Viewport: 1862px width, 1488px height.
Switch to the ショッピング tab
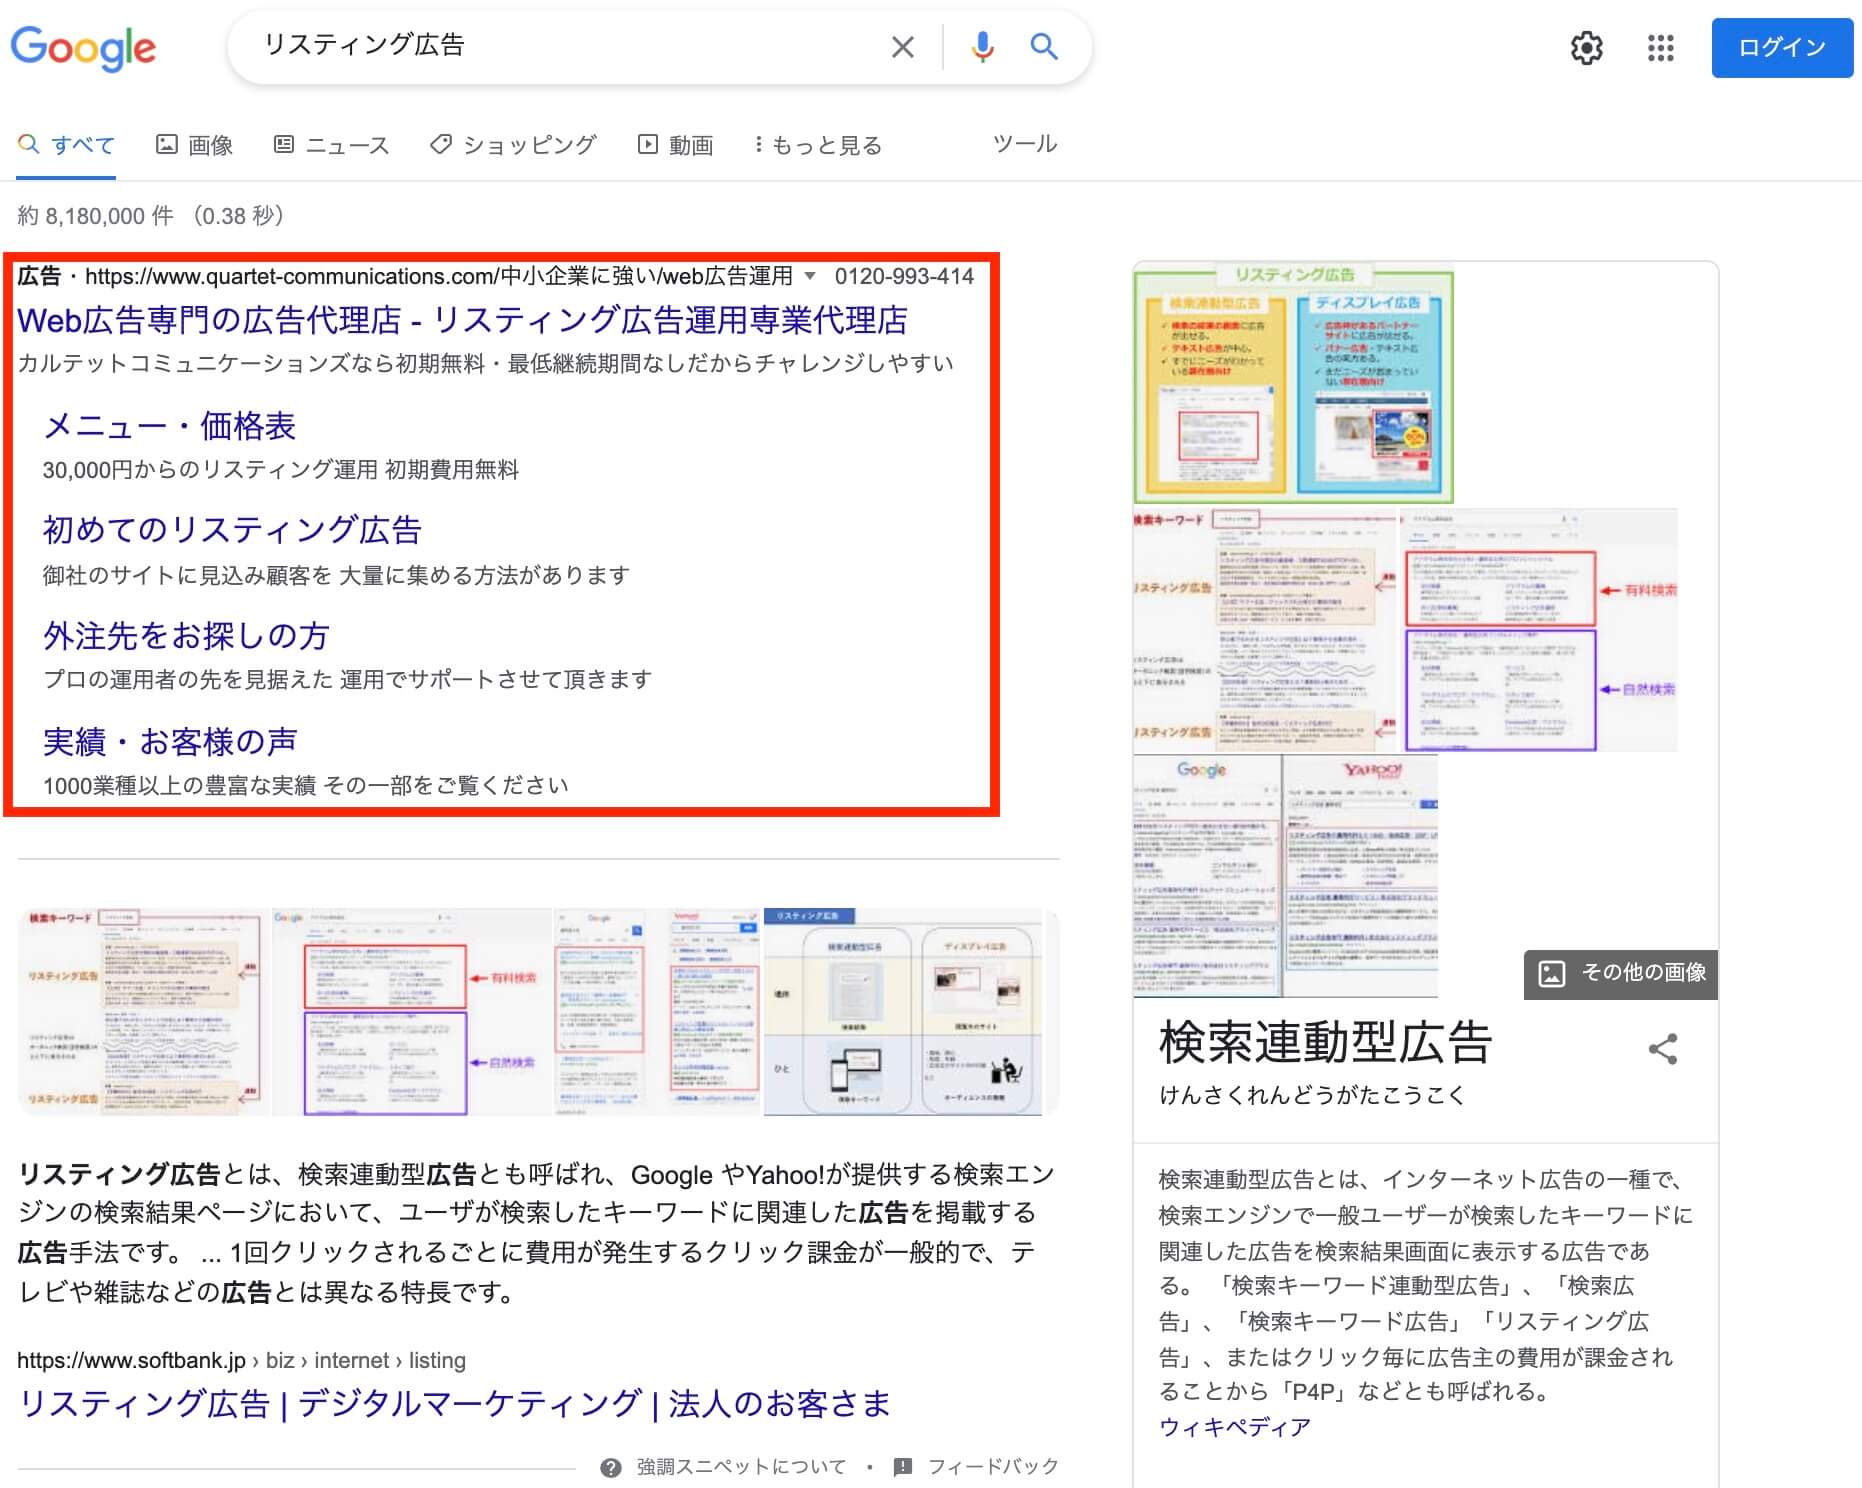[x=513, y=145]
